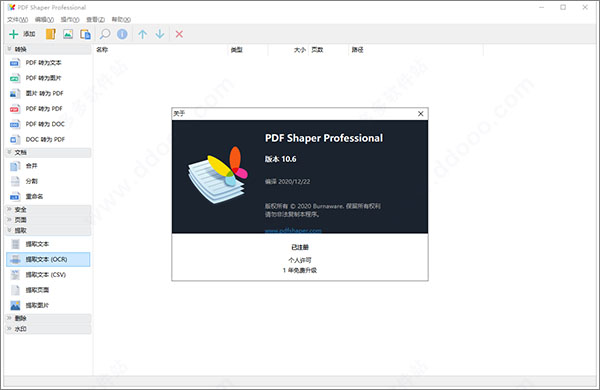
Task: Click the orange folder icon in toolbar
Action: [x=51, y=34]
